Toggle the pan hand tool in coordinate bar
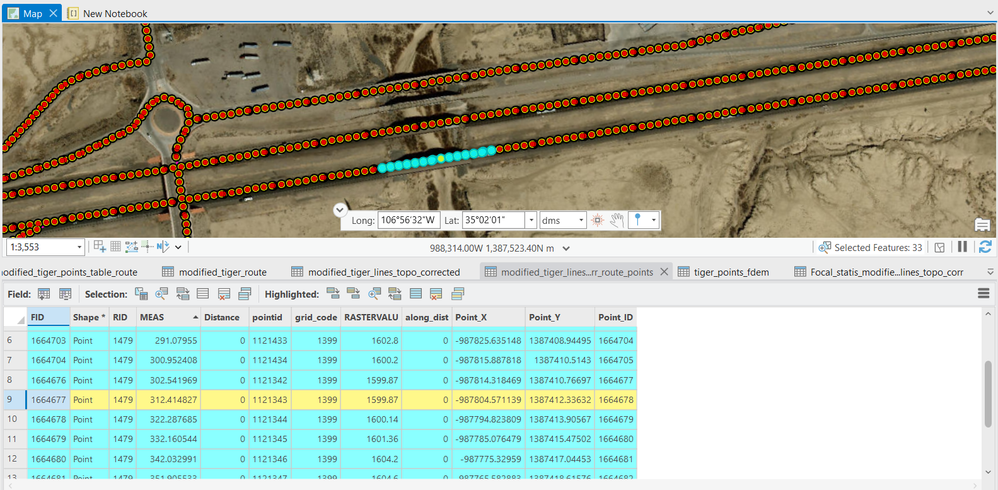The image size is (998, 490). tap(618, 220)
